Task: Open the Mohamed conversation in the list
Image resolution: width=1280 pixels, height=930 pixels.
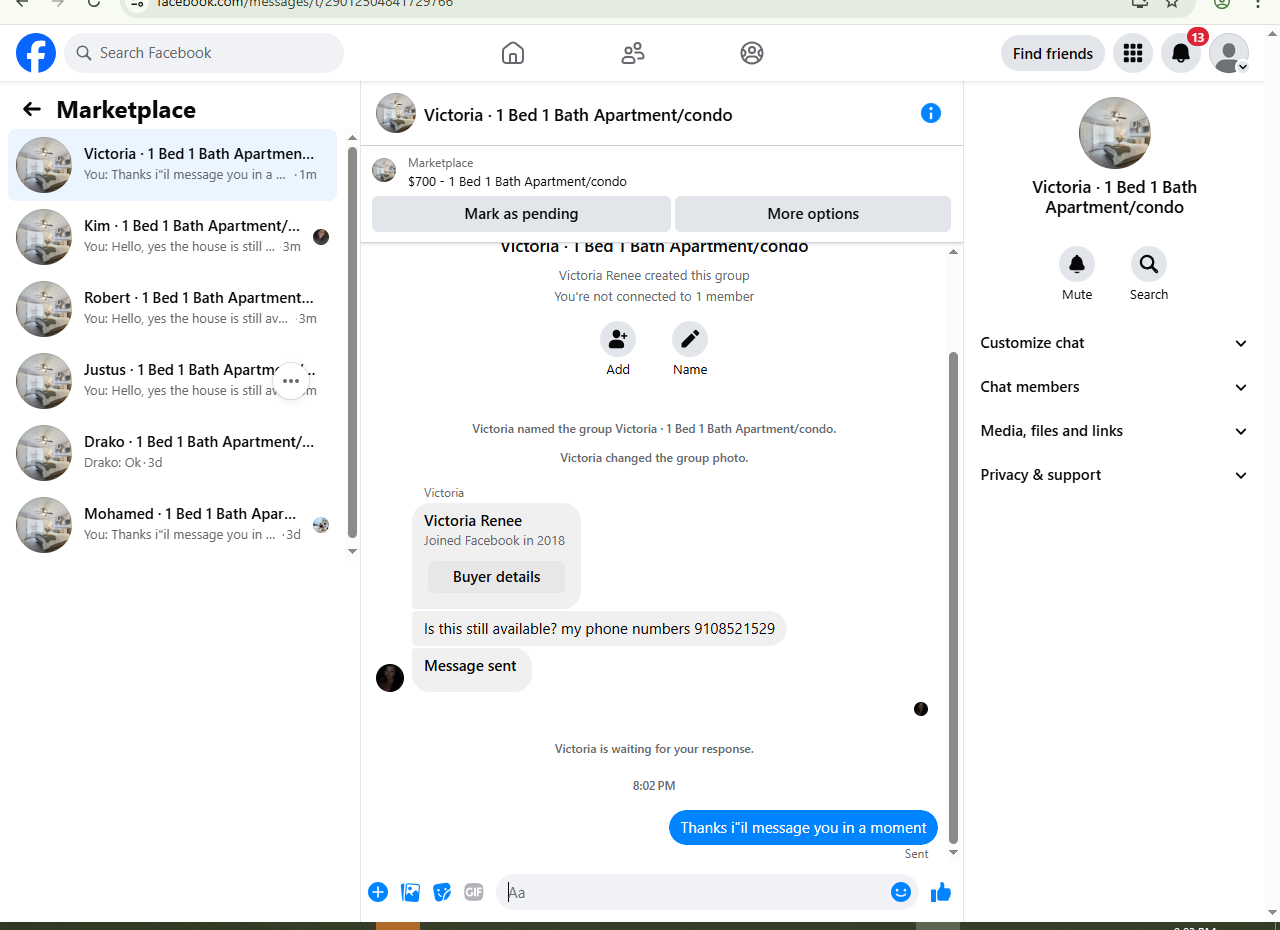Action: tap(172, 525)
